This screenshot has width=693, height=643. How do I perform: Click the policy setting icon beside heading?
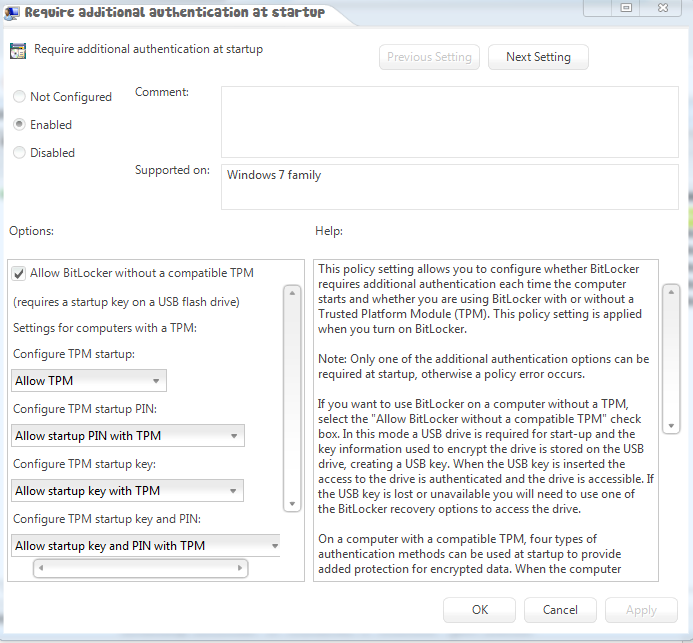(x=18, y=51)
